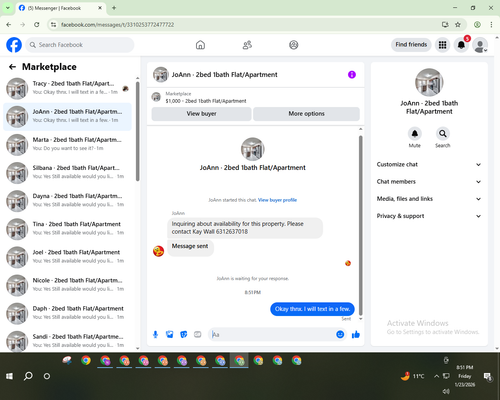Open Task View circle on the taskbar
The height and width of the screenshot is (400, 500).
click(x=47, y=376)
